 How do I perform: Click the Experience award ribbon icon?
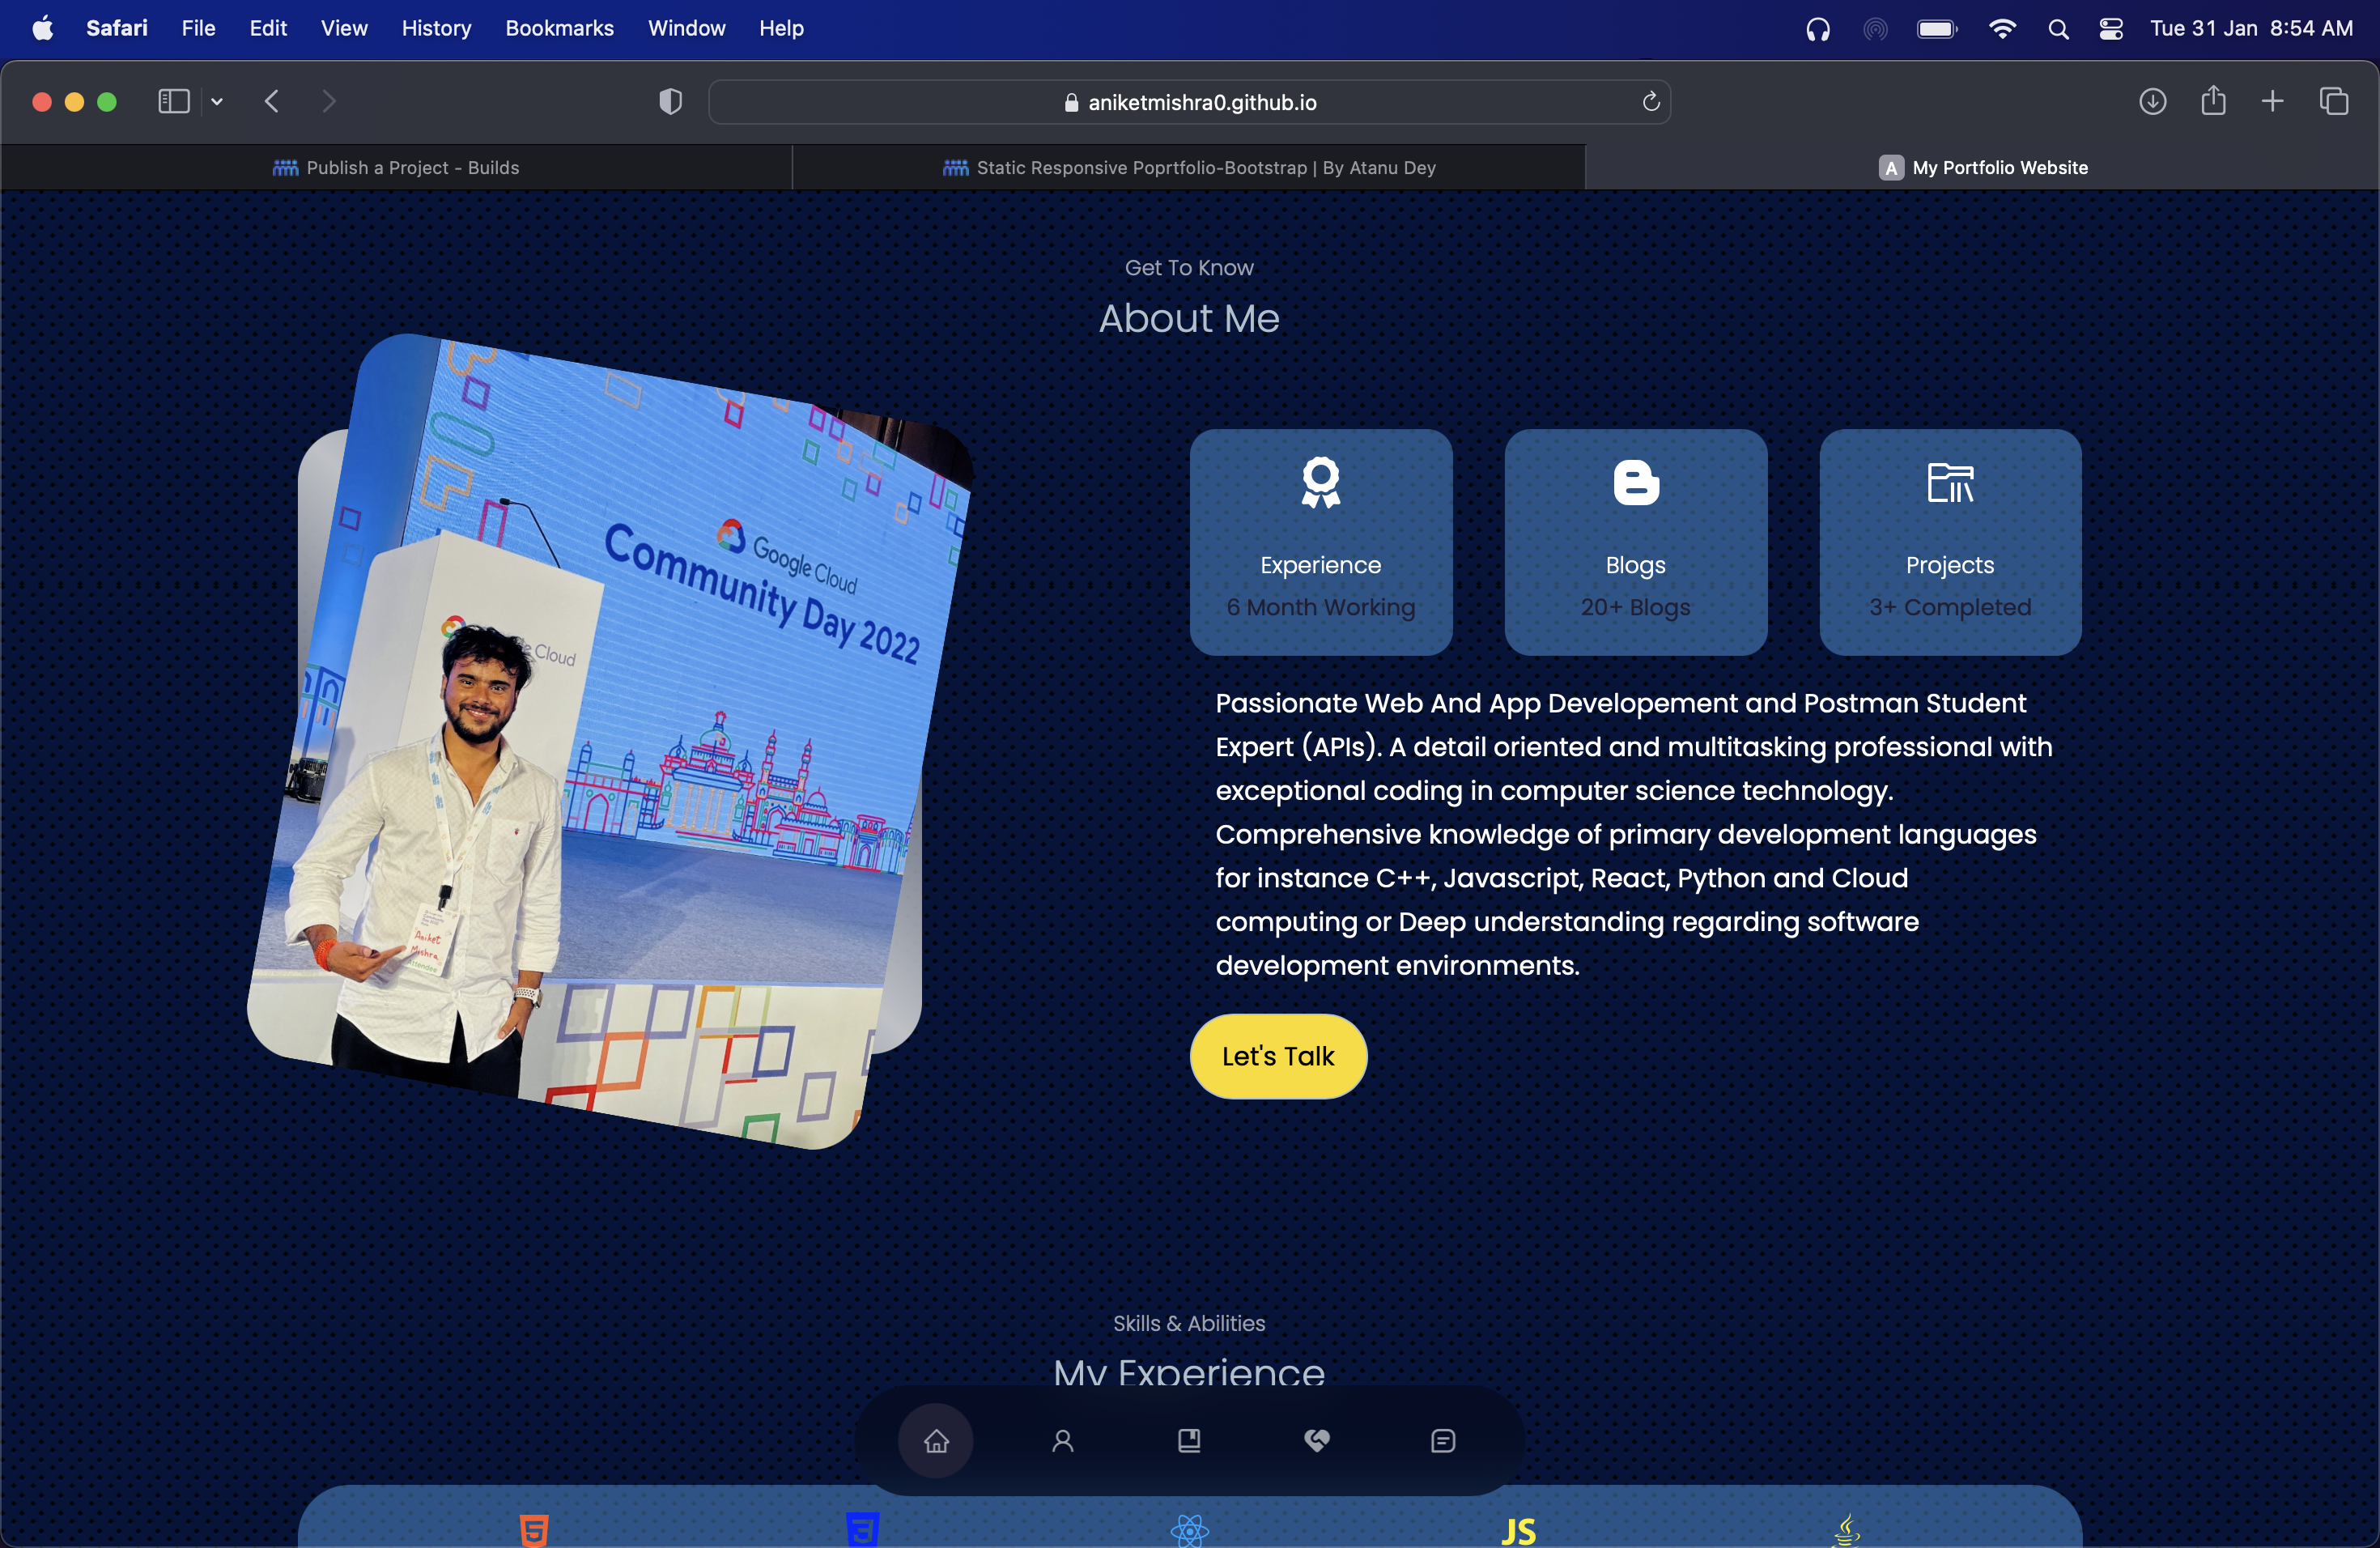[1320, 483]
